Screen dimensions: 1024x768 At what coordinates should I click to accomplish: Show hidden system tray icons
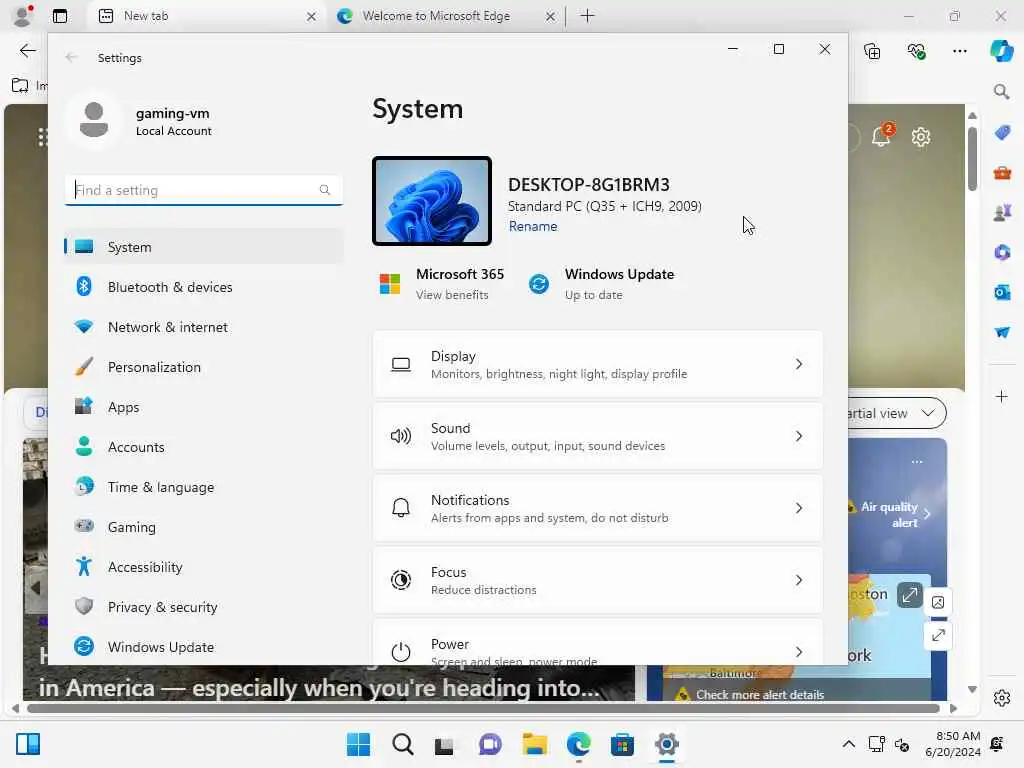point(848,744)
